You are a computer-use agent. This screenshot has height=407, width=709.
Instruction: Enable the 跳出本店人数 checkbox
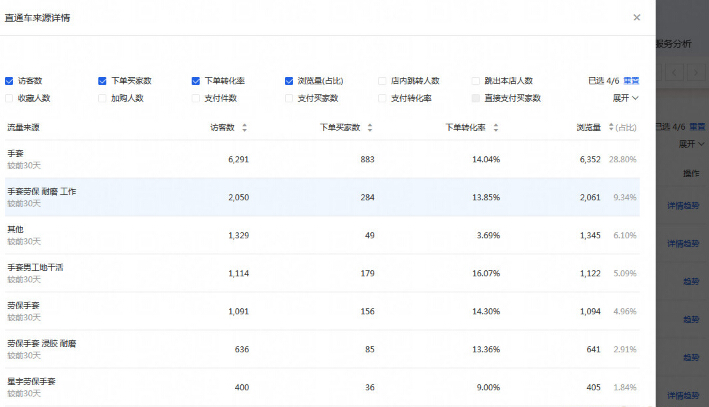[476, 81]
